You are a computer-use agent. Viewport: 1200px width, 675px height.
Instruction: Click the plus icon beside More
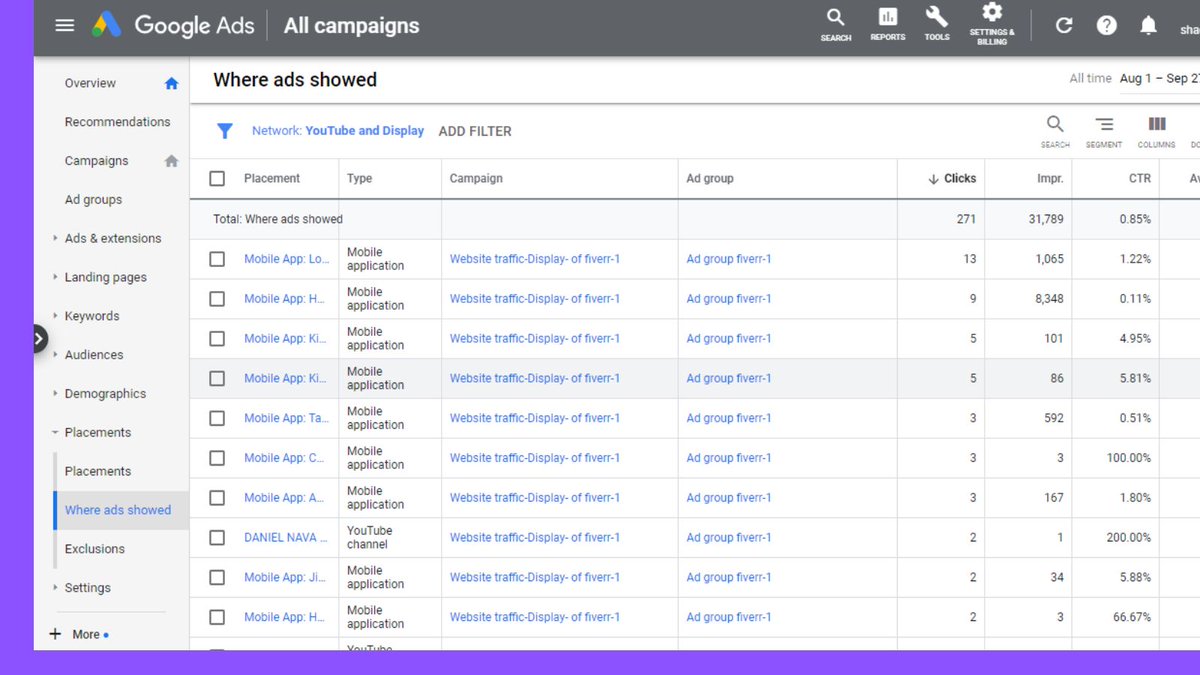coord(55,634)
